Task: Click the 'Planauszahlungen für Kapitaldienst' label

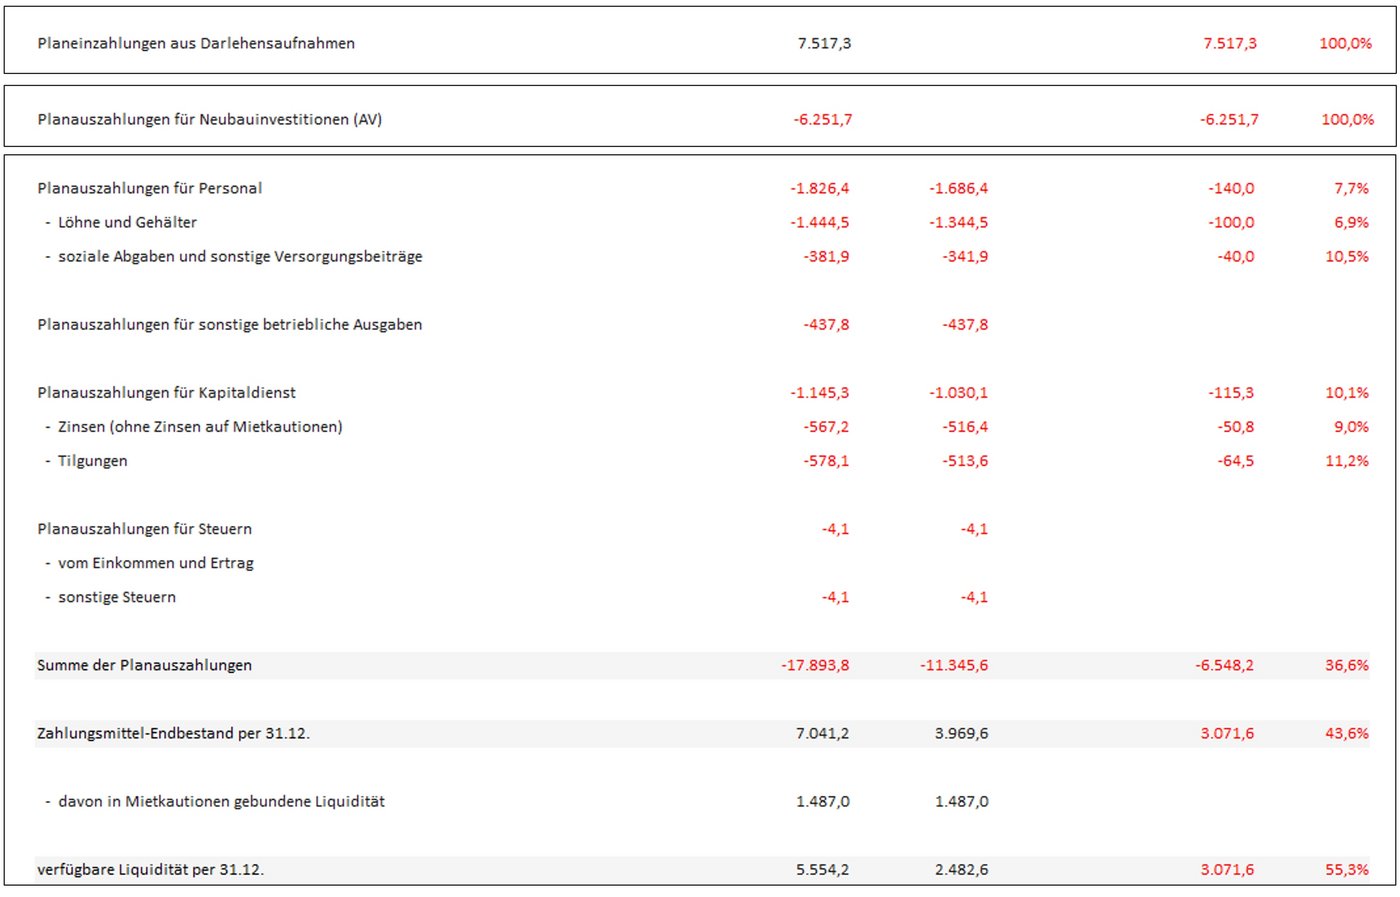Action: click(167, 392)
